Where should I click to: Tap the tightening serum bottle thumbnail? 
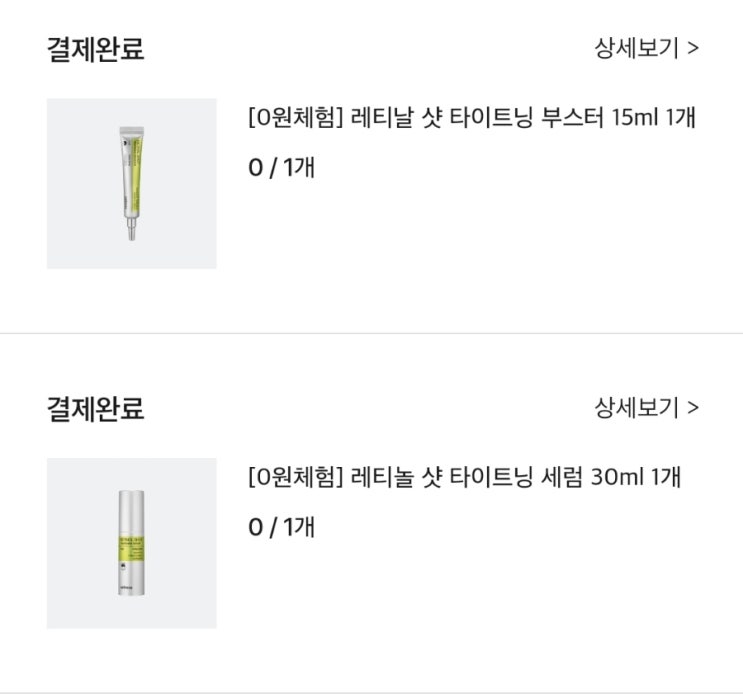pyautogui.click(x=131, y=543)
